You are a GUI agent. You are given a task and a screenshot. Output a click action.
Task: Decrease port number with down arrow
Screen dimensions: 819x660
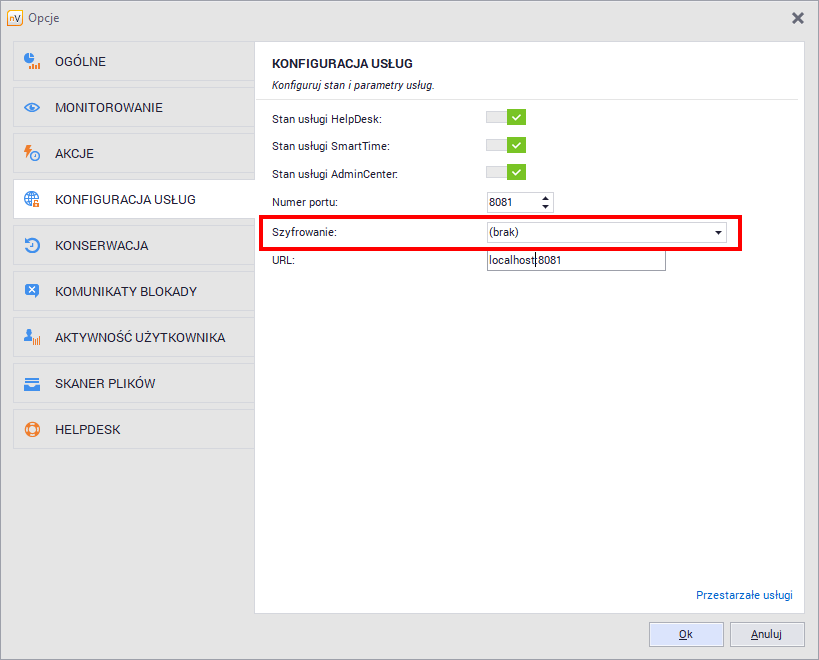pos(545,207)
